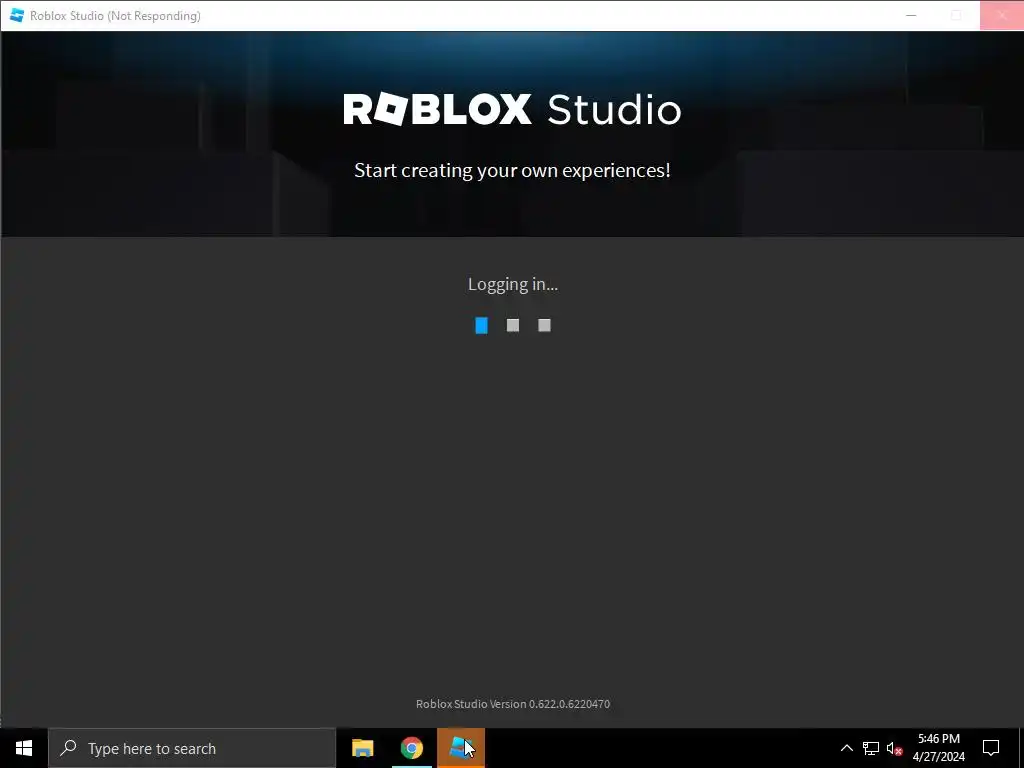This screenshot has width=1024, height=768.
Task: Click the muted volume tray icon
Action: [895, 749]
